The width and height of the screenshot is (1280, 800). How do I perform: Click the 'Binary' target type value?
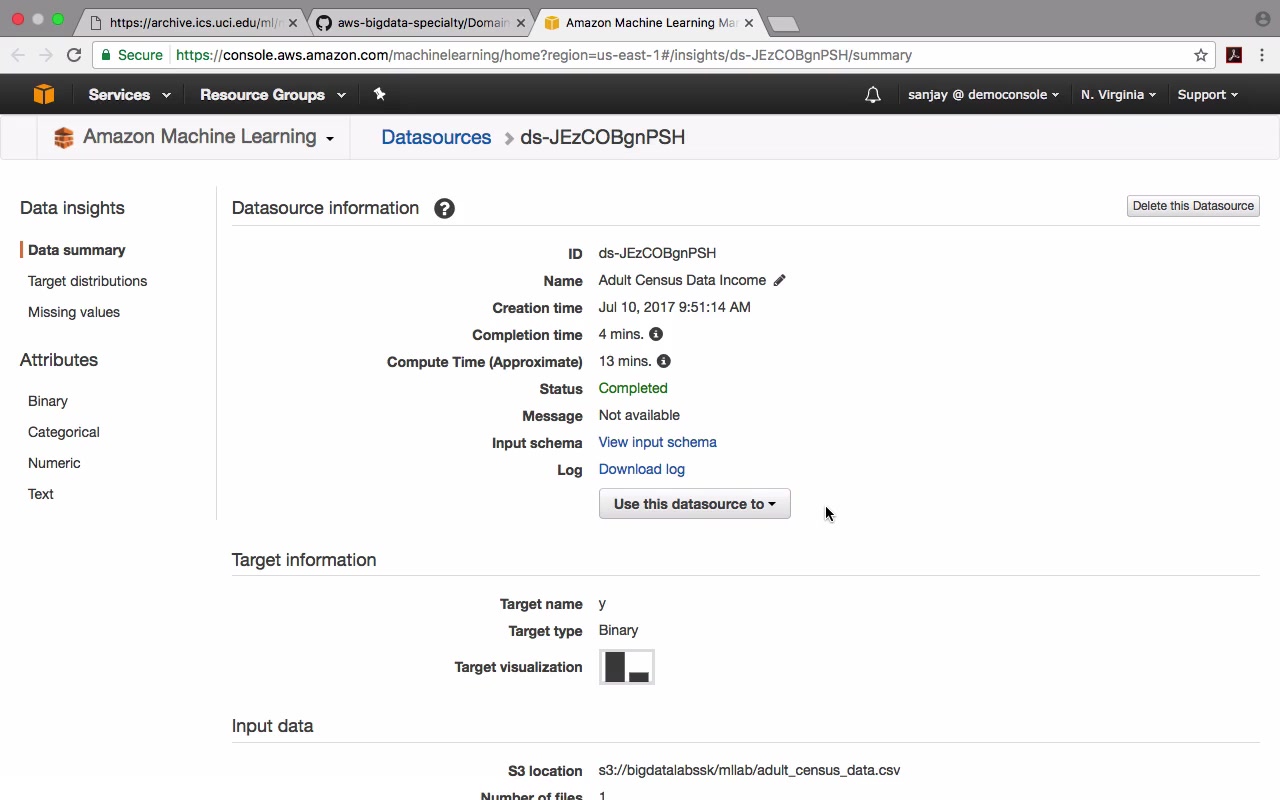(618, 630)
